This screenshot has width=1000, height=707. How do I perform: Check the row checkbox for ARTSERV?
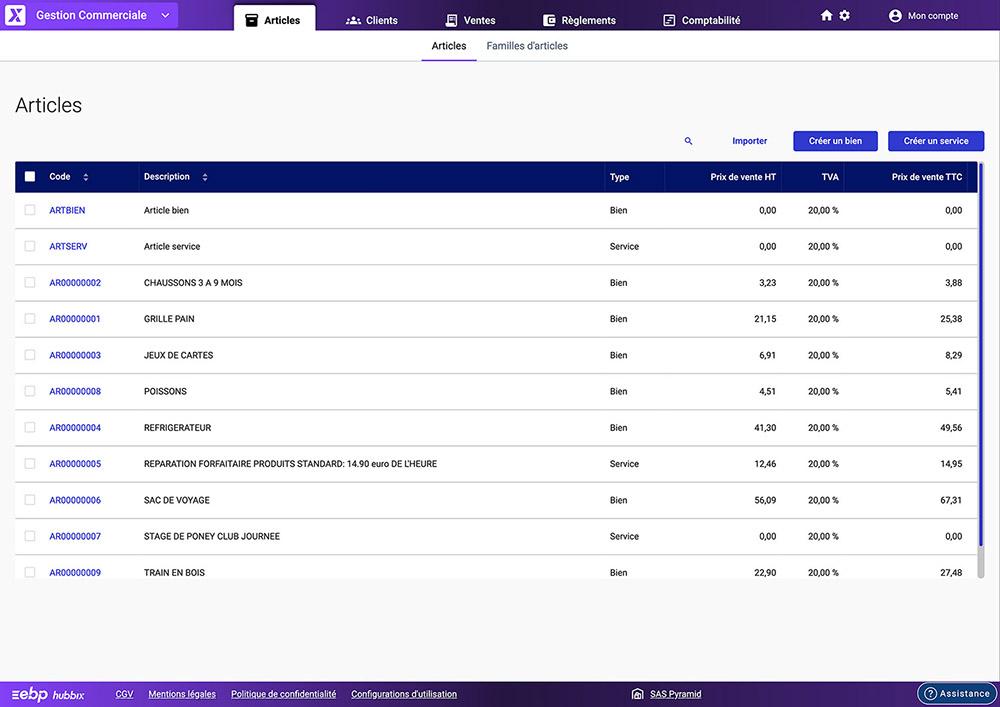[x=29, y=246]
